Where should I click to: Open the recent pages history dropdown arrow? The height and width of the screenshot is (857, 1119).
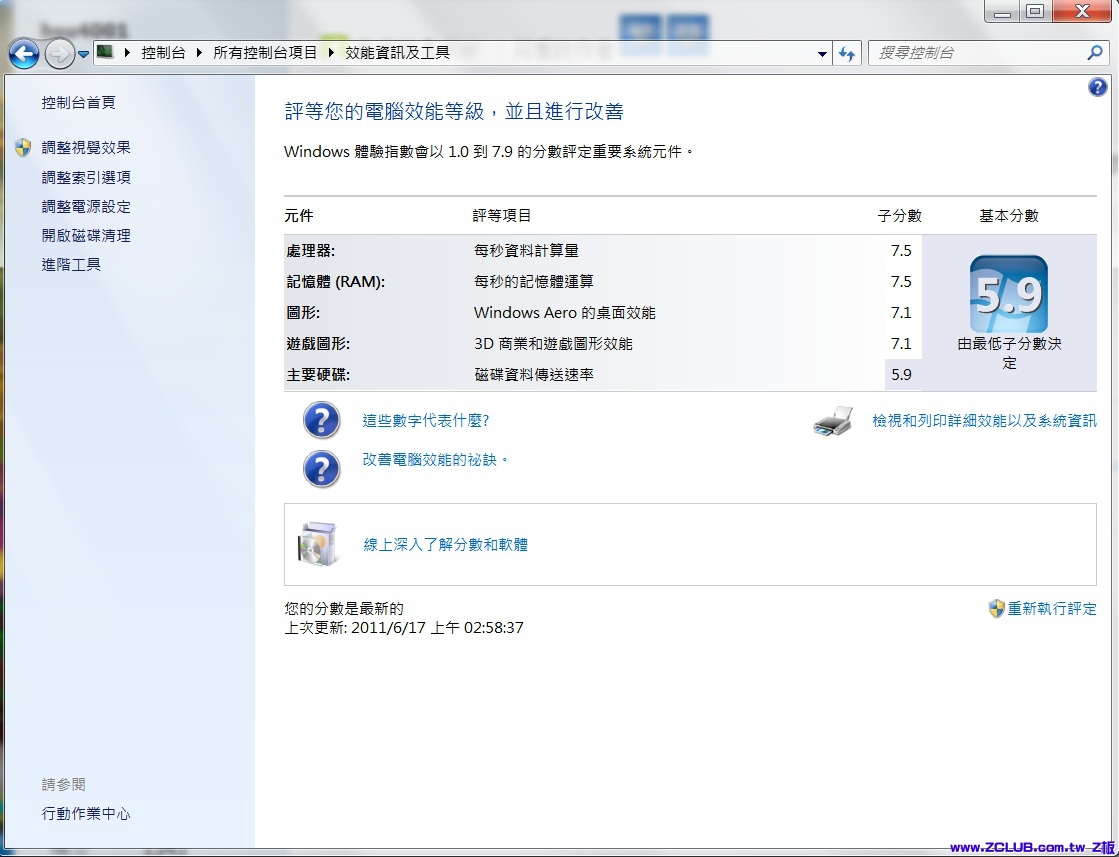tap(83, 54)
